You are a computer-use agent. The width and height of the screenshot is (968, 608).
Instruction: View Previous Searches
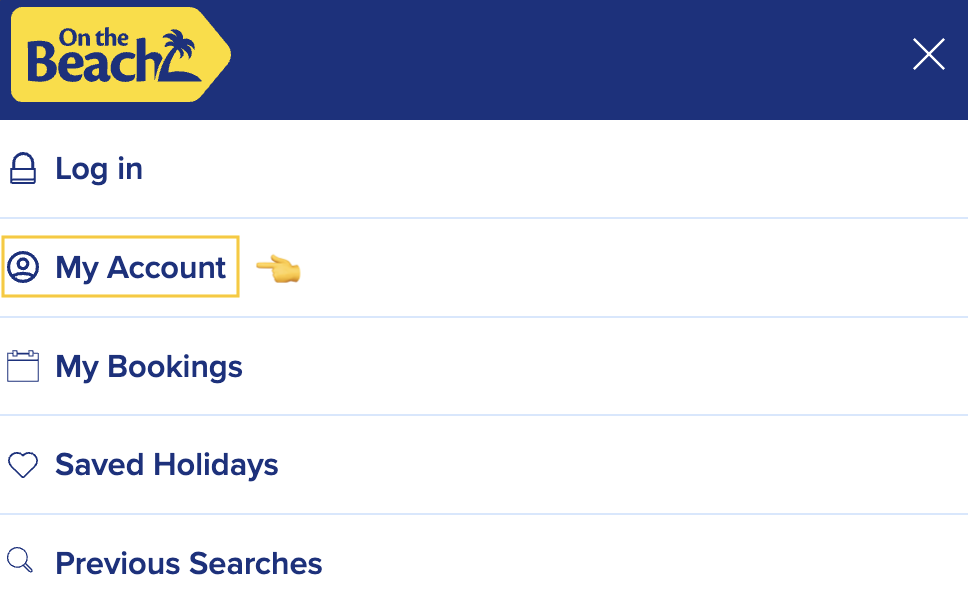click(x=189, y=563)
